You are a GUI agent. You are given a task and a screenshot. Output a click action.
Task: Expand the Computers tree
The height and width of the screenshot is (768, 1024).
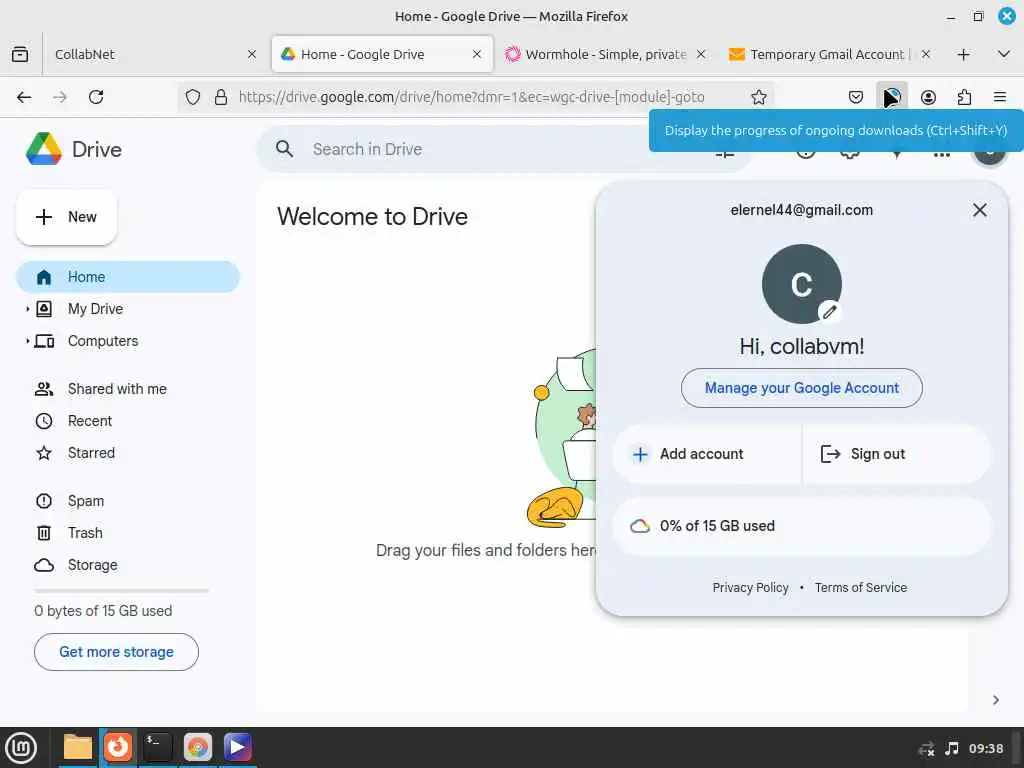click(27, 341)
